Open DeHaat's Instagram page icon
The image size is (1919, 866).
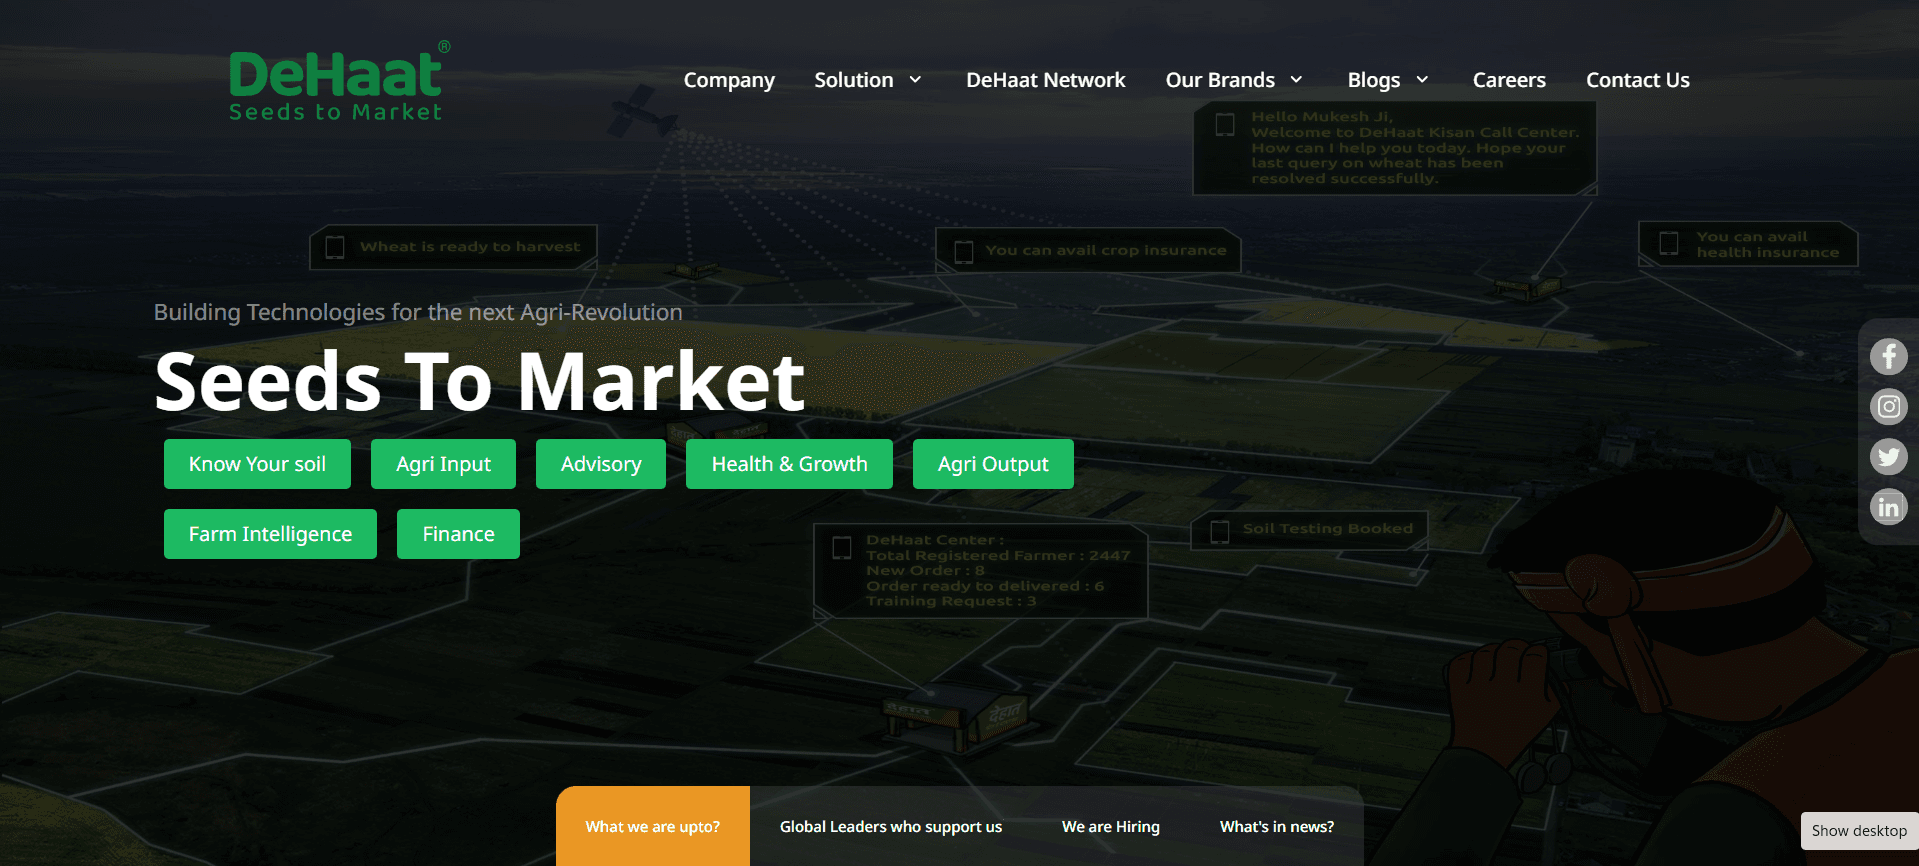1888,407
